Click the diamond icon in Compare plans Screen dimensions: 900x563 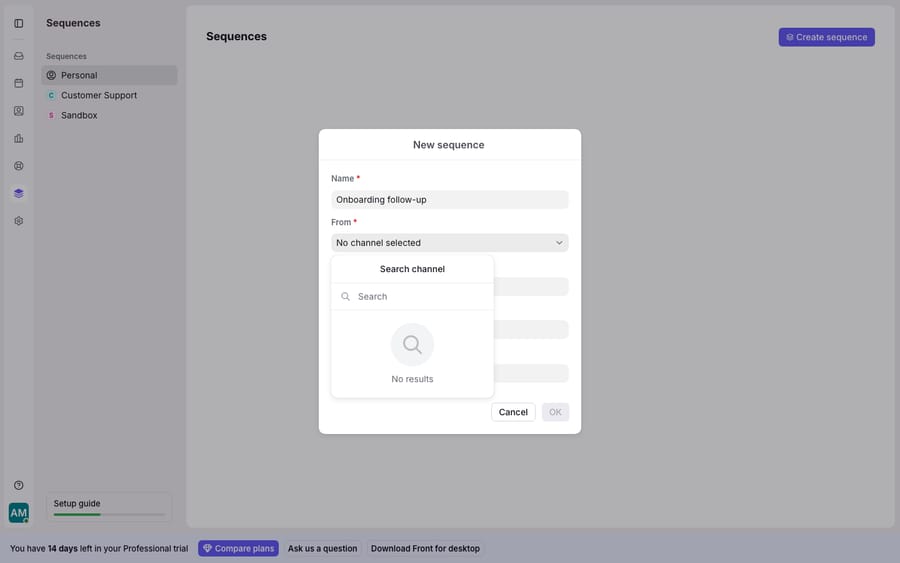click(x=208, y=549)
